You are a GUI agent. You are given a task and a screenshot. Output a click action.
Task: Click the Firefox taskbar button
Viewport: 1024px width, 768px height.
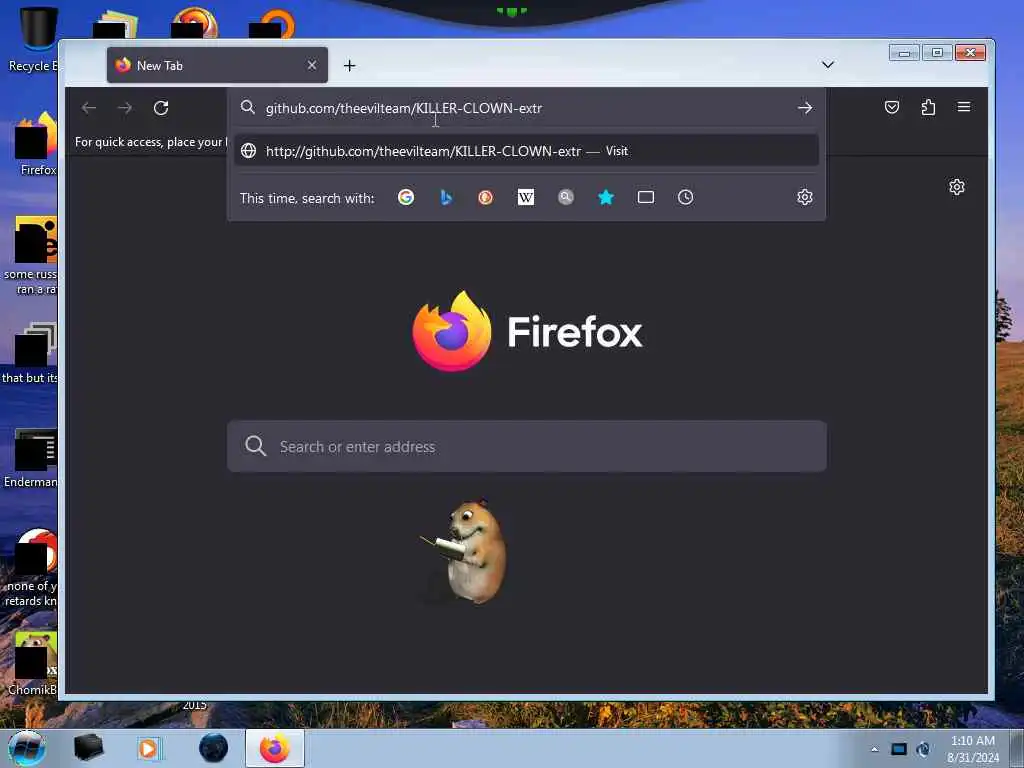[x=275, y=748]
